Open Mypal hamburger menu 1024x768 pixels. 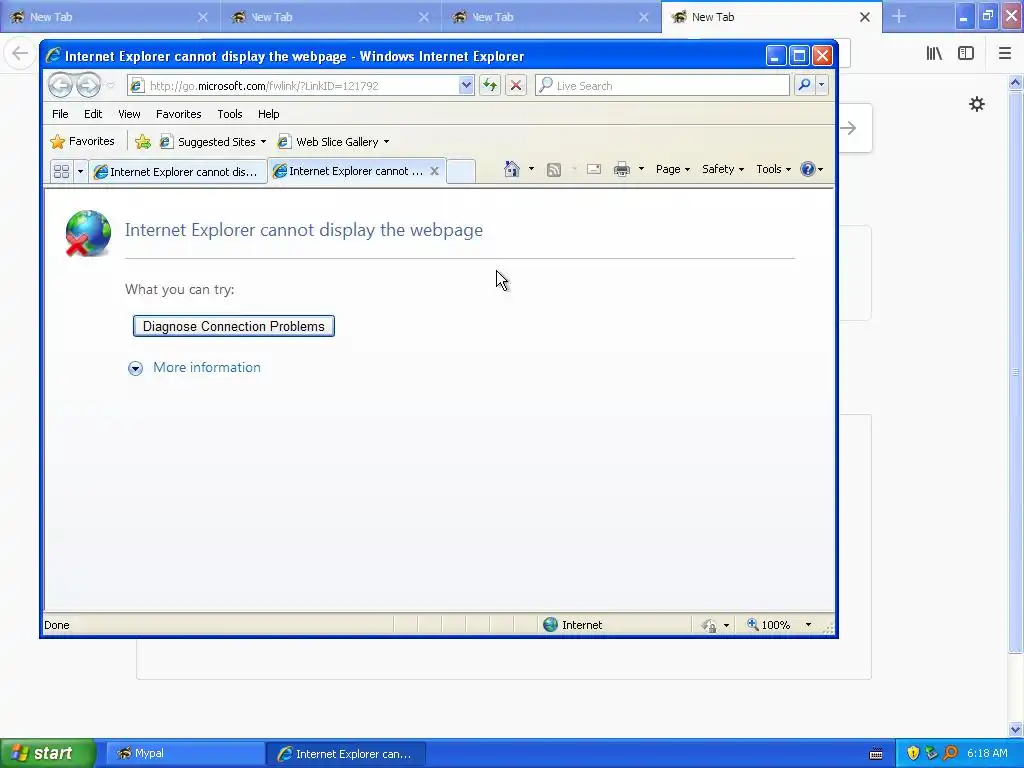(1004, 54)
